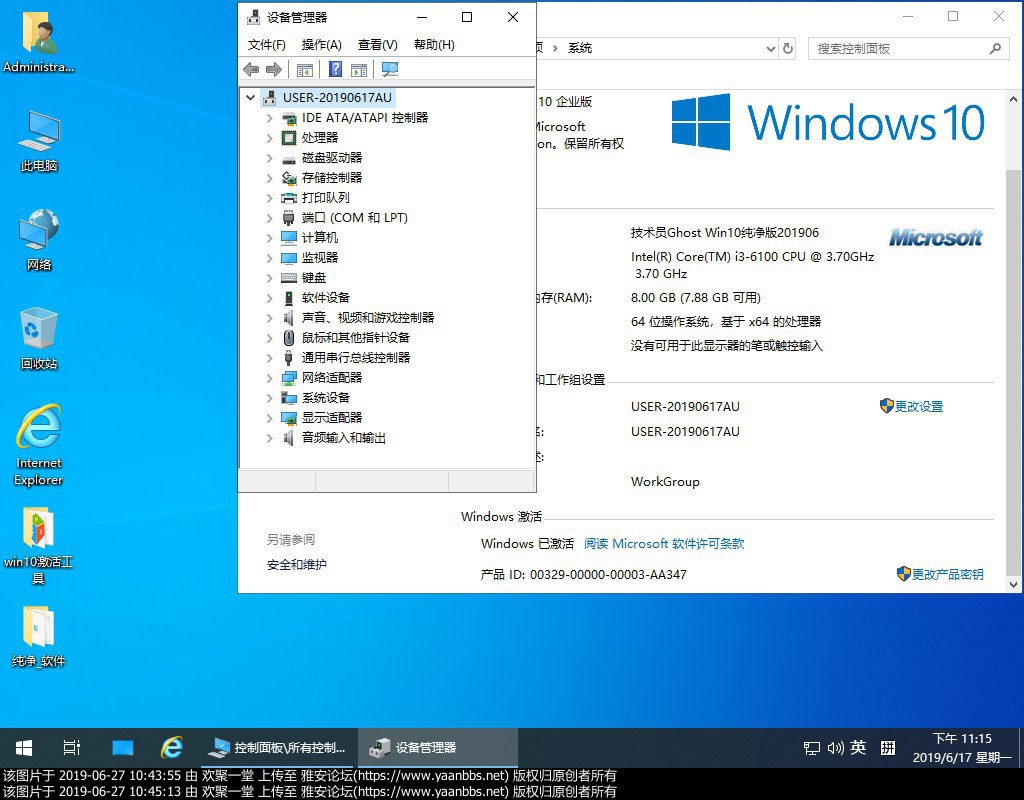The height and width of the screenshot is (800, 1024).
Task: Expand the 处理器 tree node
Action: click(x=270, y=138)
